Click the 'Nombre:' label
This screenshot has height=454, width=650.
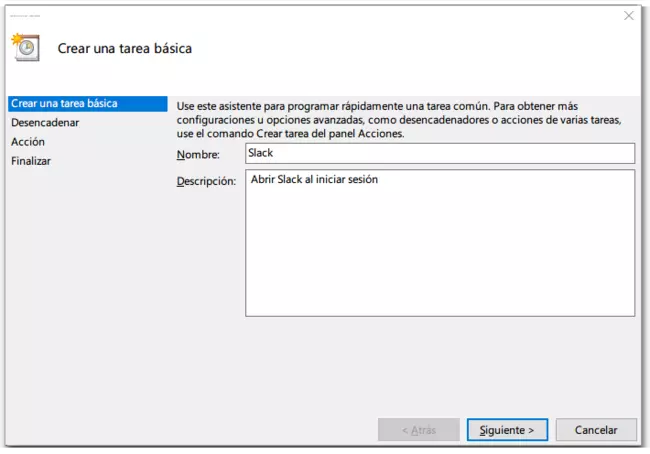(198, 154)
